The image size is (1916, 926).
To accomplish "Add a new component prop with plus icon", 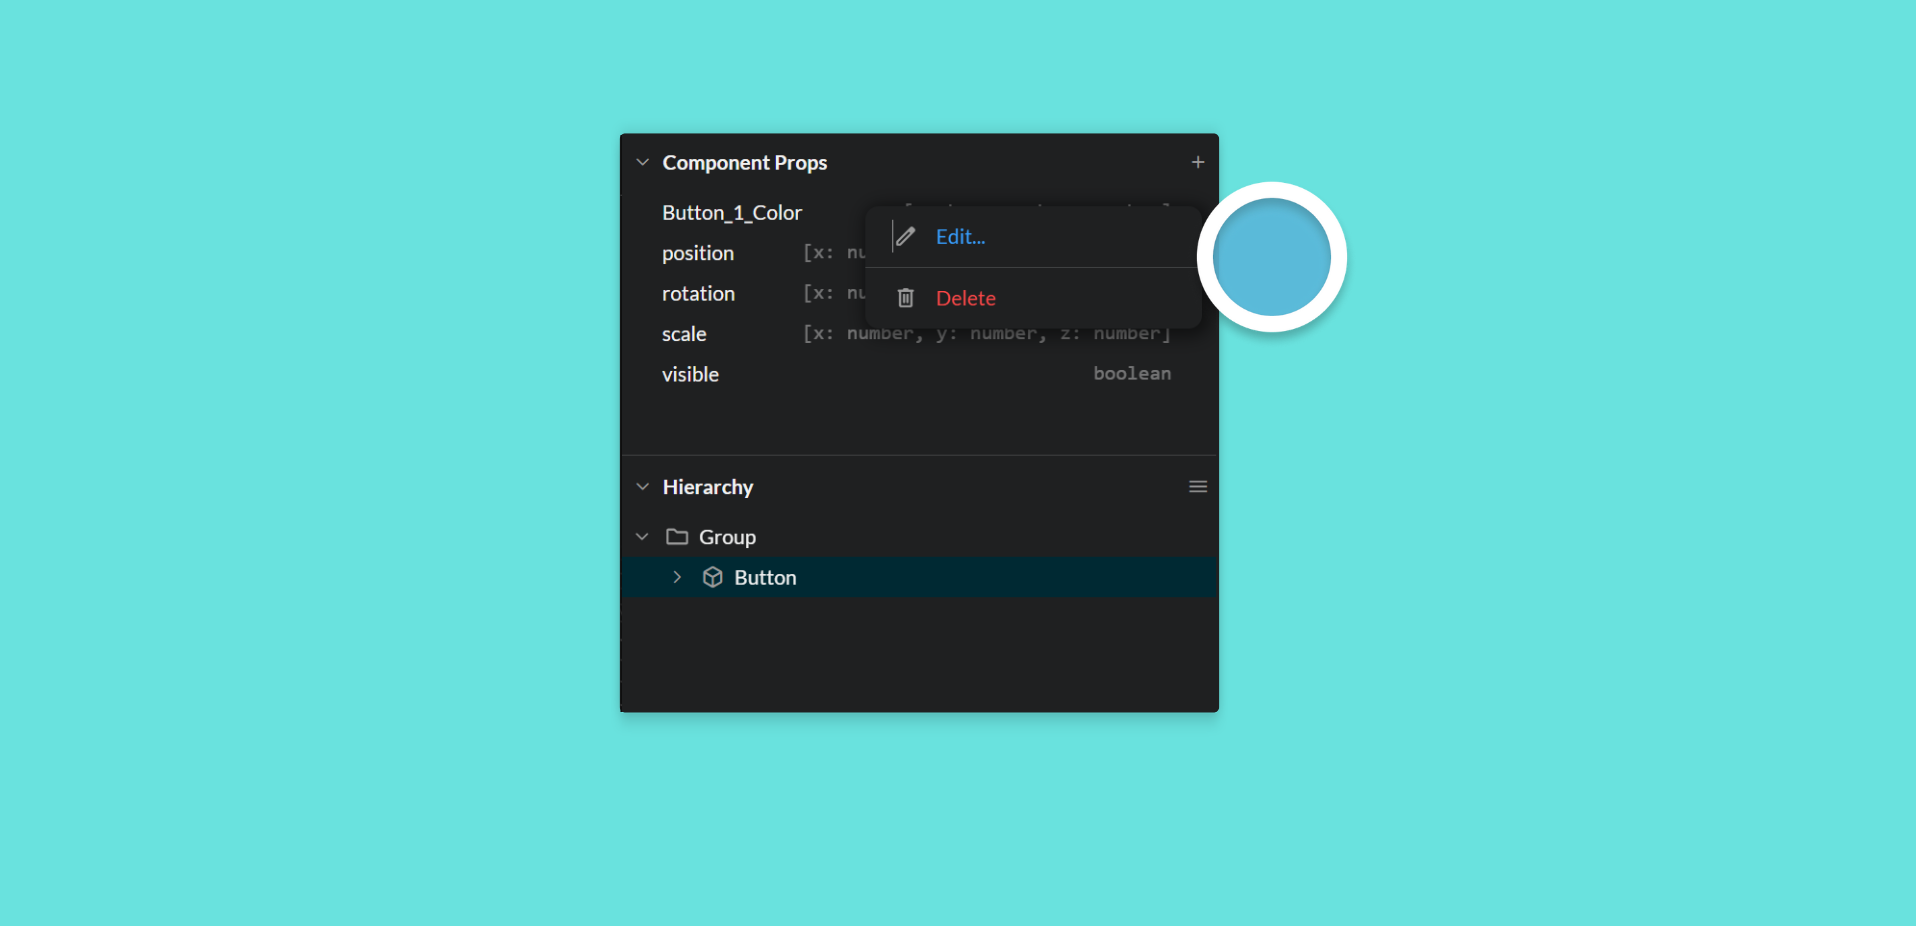I will point(1197,162).
